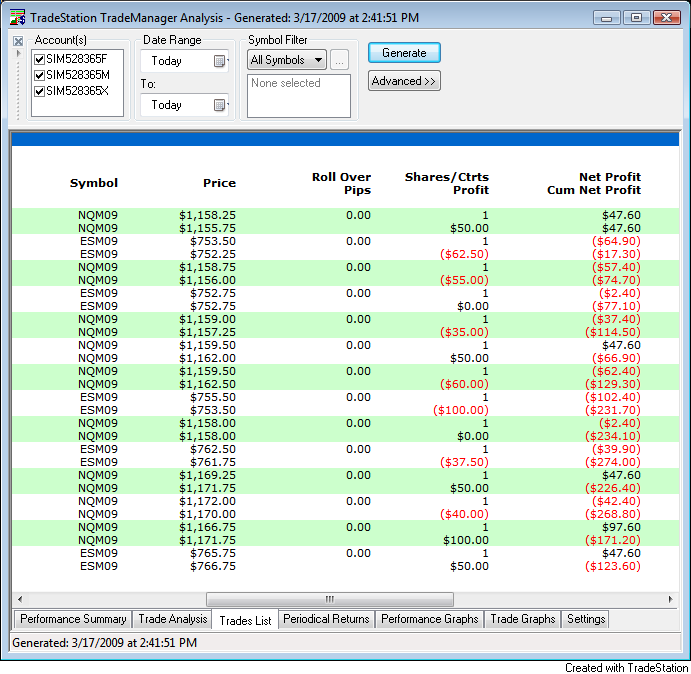Click the None selected symbol list box
Viewport: 691px width, 674px height.
coord(299,96)
